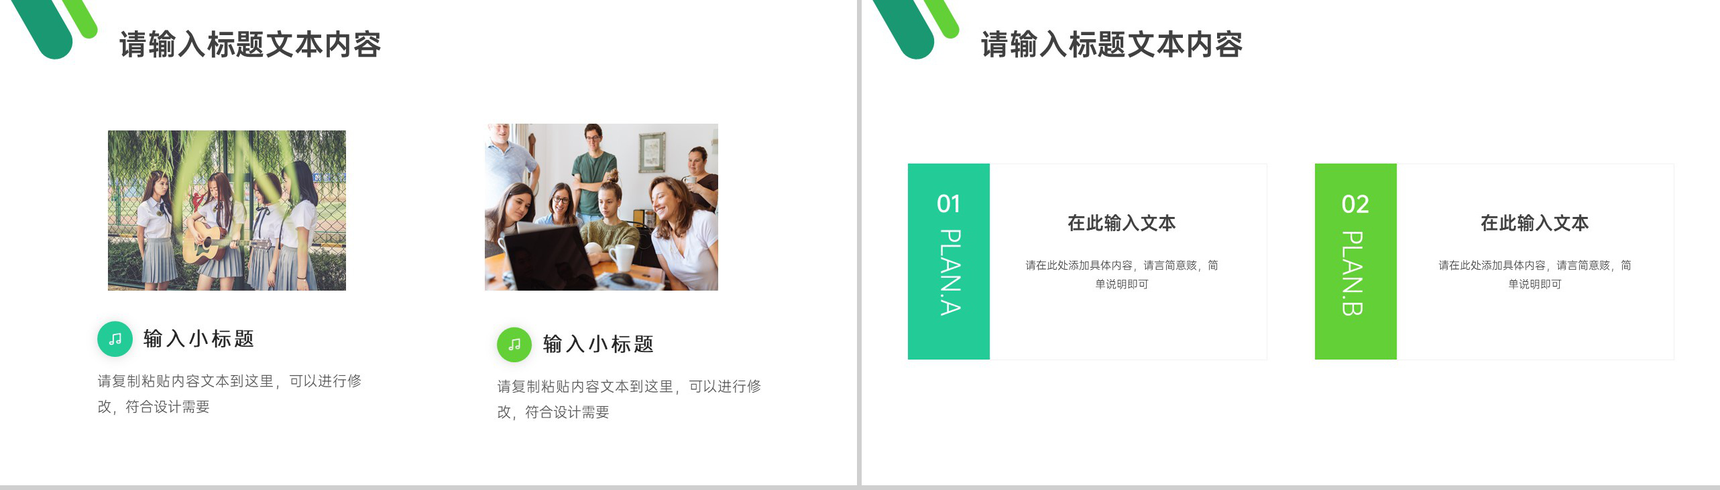Image resolution: width=1720 pixels, height=490 pixels.
Task: Click the right slide title text
Action: pos(1111,45)
